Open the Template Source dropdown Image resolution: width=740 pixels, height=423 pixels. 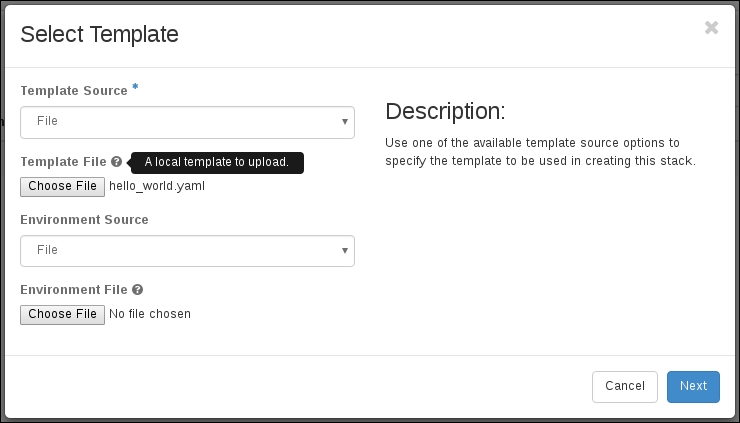[x=187, y=122]
